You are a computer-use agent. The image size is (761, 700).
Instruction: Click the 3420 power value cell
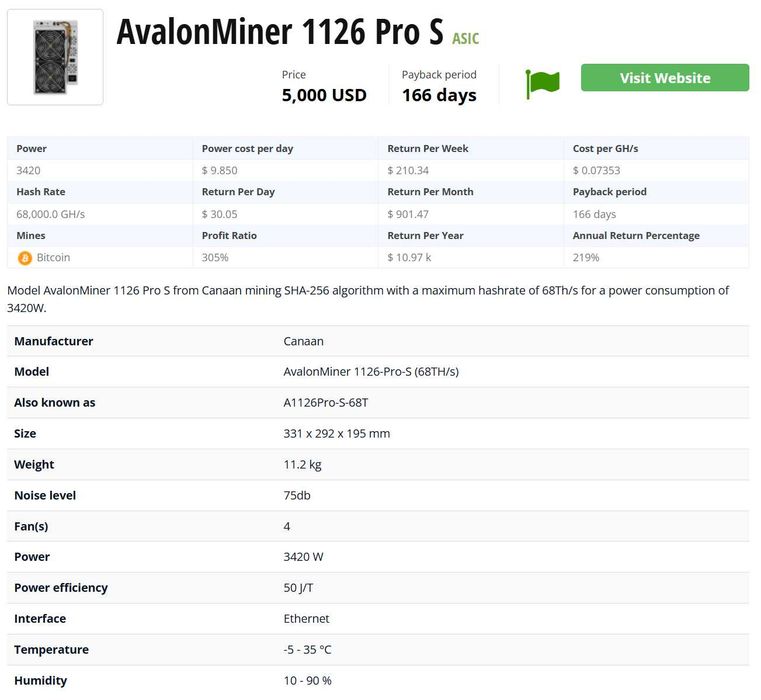(x=100, y=170)
